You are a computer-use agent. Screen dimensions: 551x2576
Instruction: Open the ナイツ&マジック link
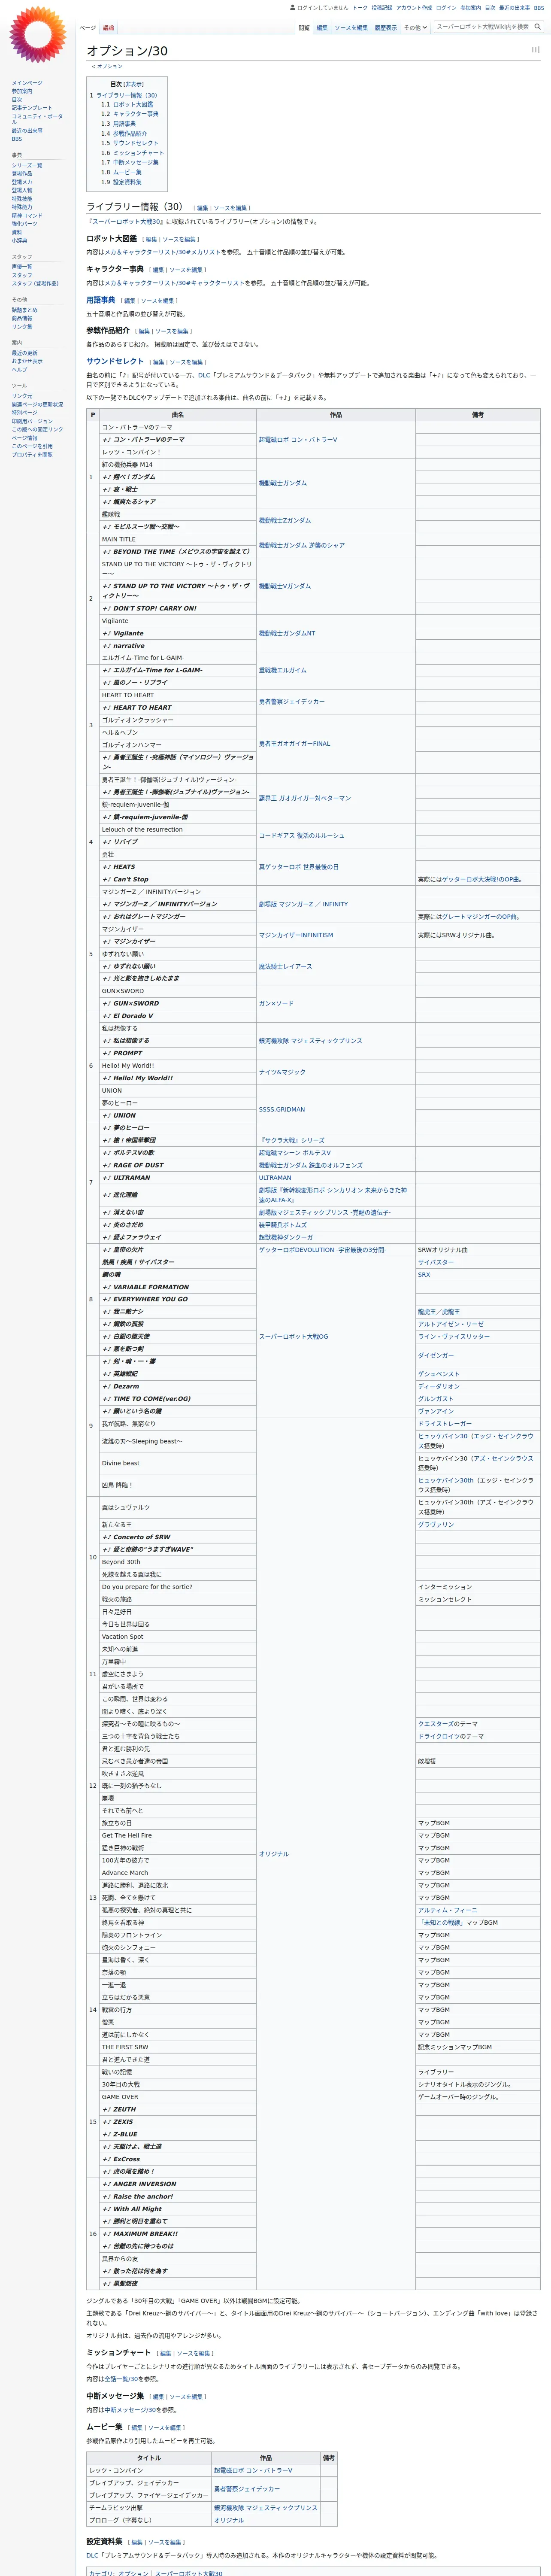coord(282,1072)
